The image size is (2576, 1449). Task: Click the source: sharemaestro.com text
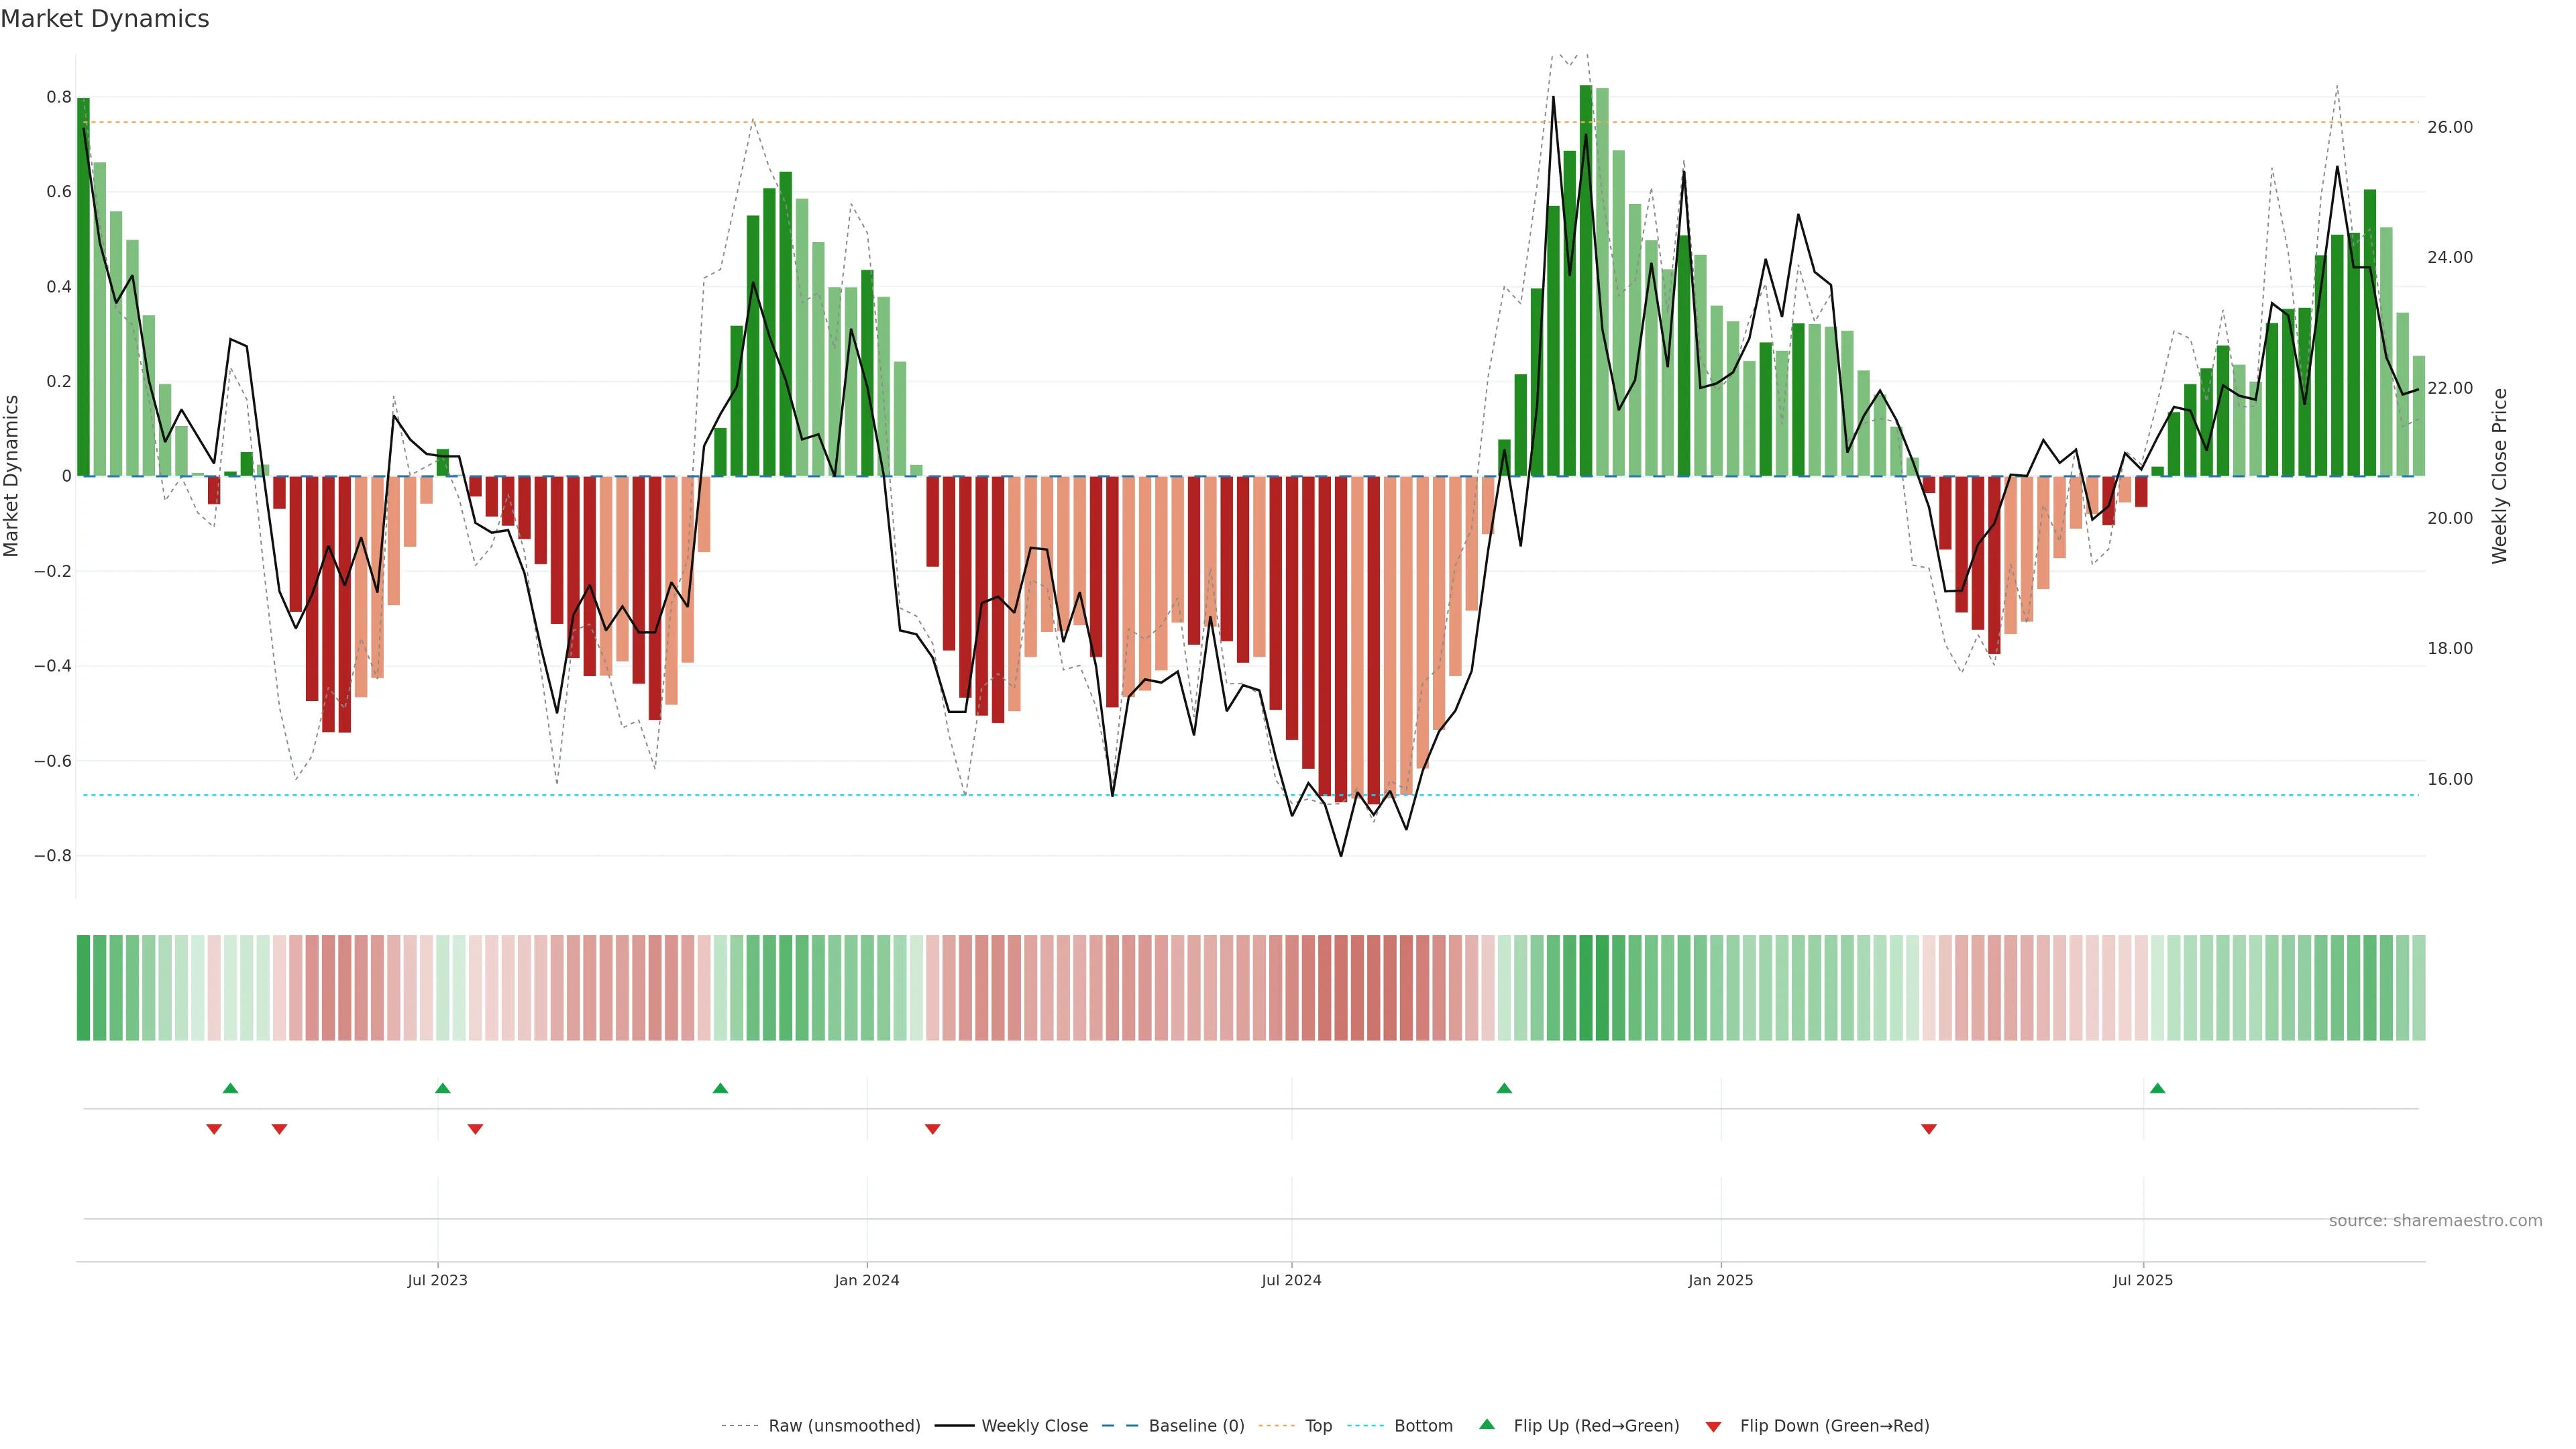2435,1220
